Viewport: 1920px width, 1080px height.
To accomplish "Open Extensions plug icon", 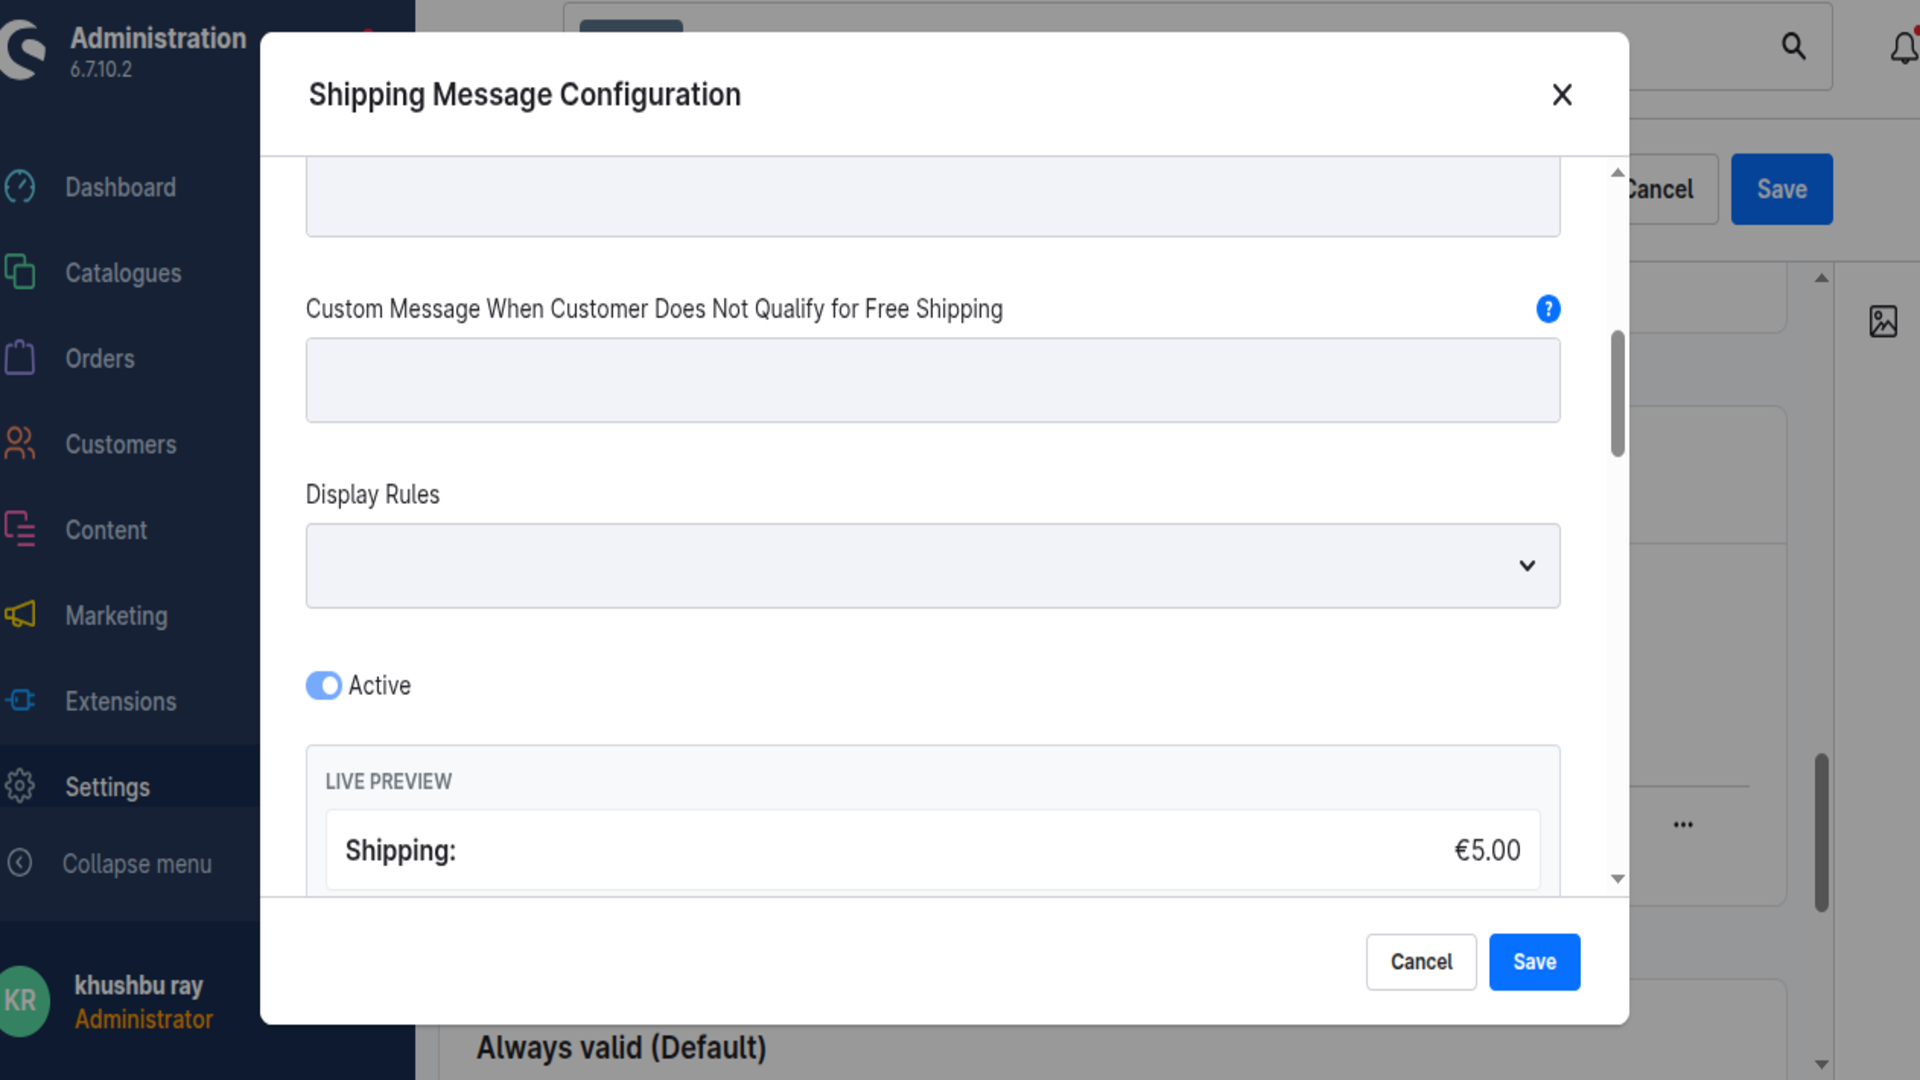I will point(20,701).
